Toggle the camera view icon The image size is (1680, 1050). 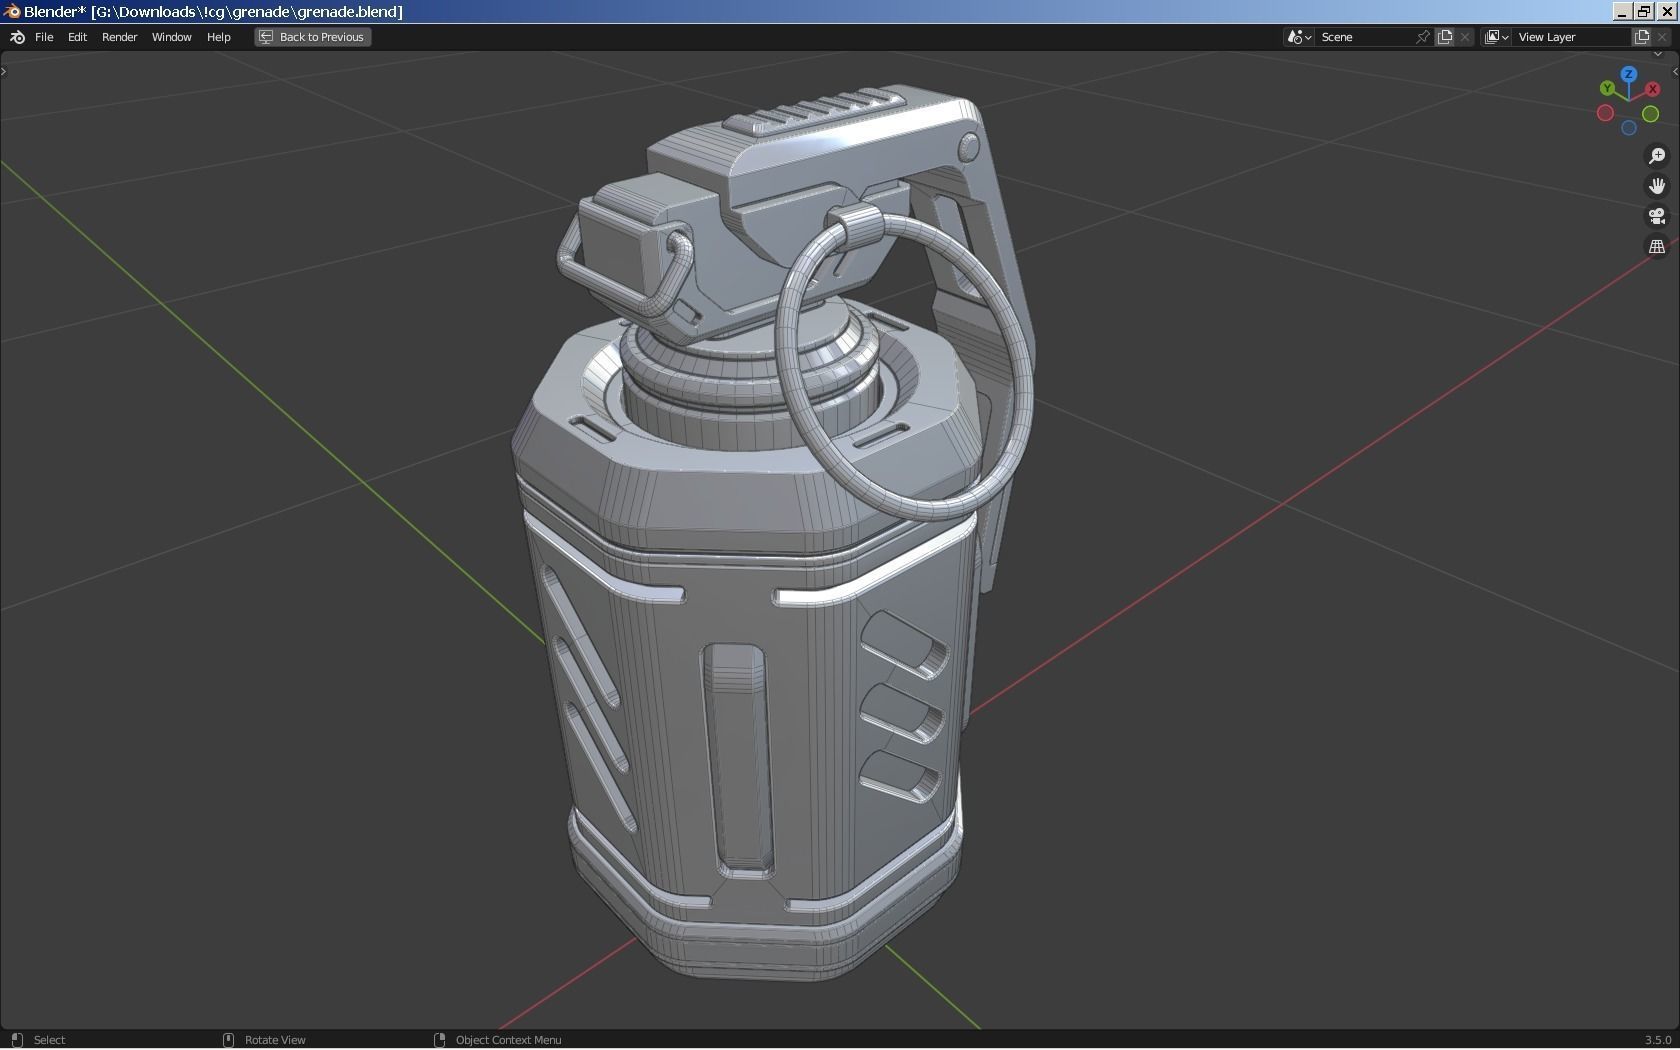[x=1657, y=216]
